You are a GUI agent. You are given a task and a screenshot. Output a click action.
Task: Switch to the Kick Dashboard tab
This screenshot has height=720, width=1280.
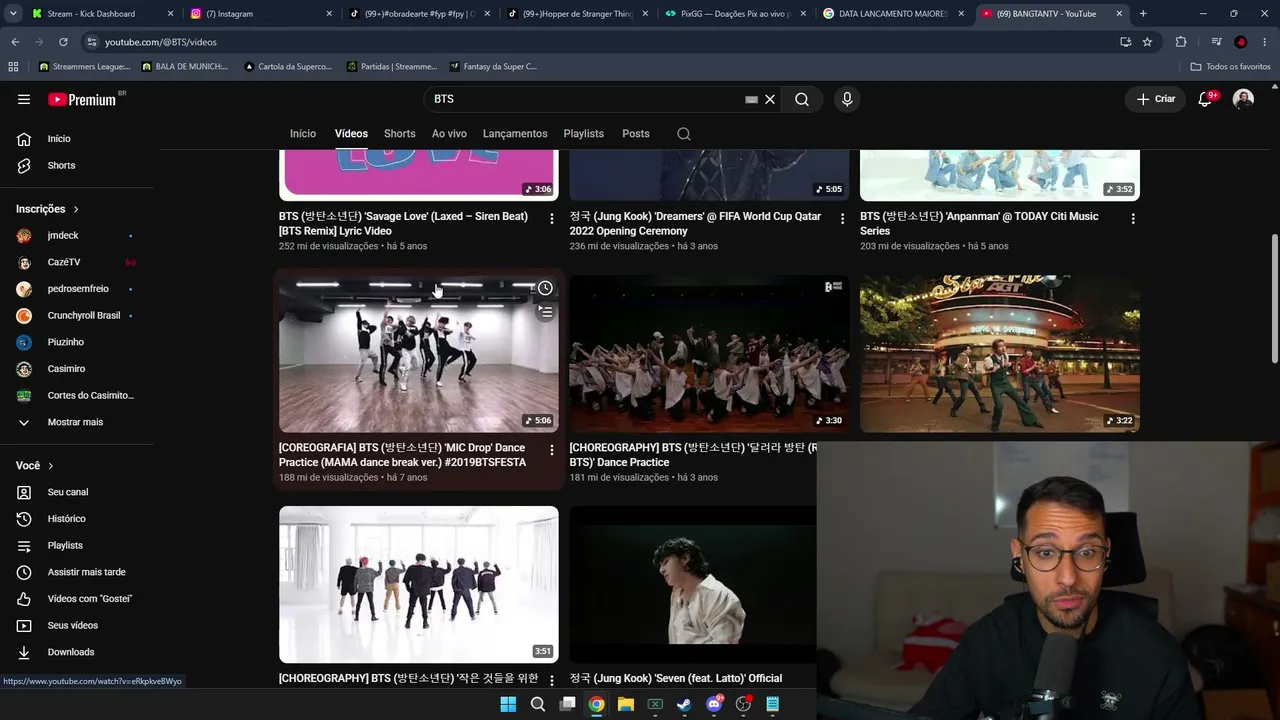100,14
